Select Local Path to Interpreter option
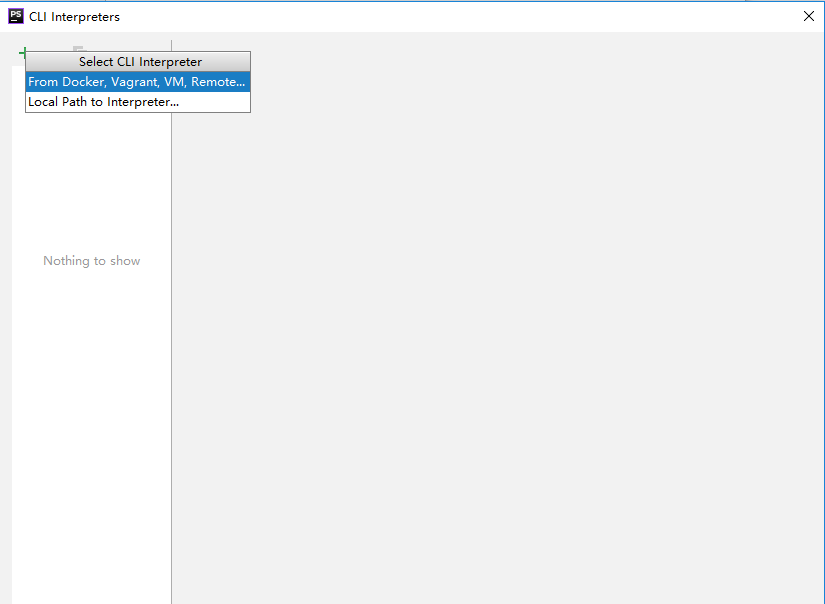This screenshot has width=825, height=604. 138,102
